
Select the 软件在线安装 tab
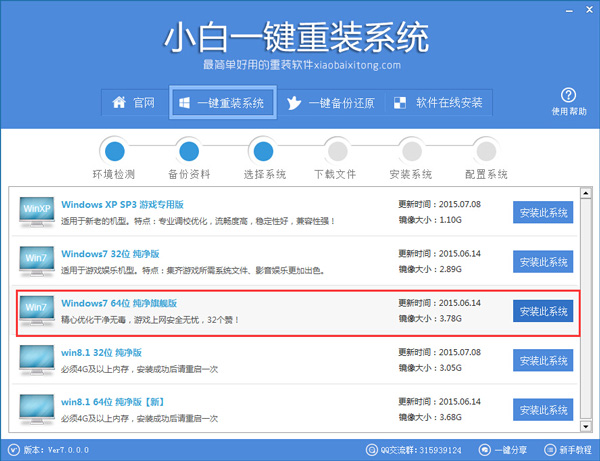click(x=439, y=103)
